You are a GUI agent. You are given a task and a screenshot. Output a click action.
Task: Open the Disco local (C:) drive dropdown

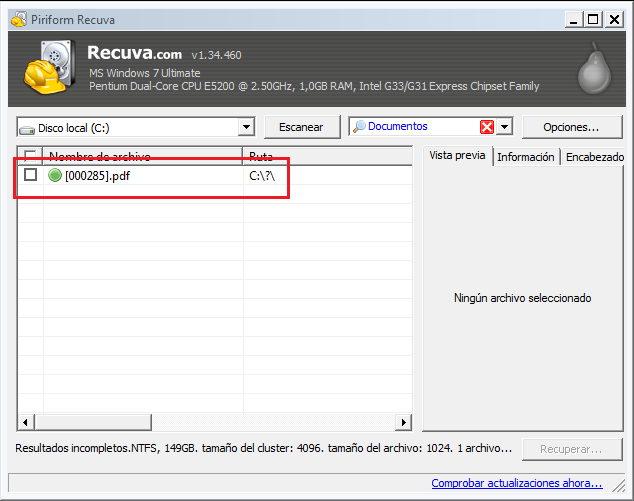[x=246, y=128]
